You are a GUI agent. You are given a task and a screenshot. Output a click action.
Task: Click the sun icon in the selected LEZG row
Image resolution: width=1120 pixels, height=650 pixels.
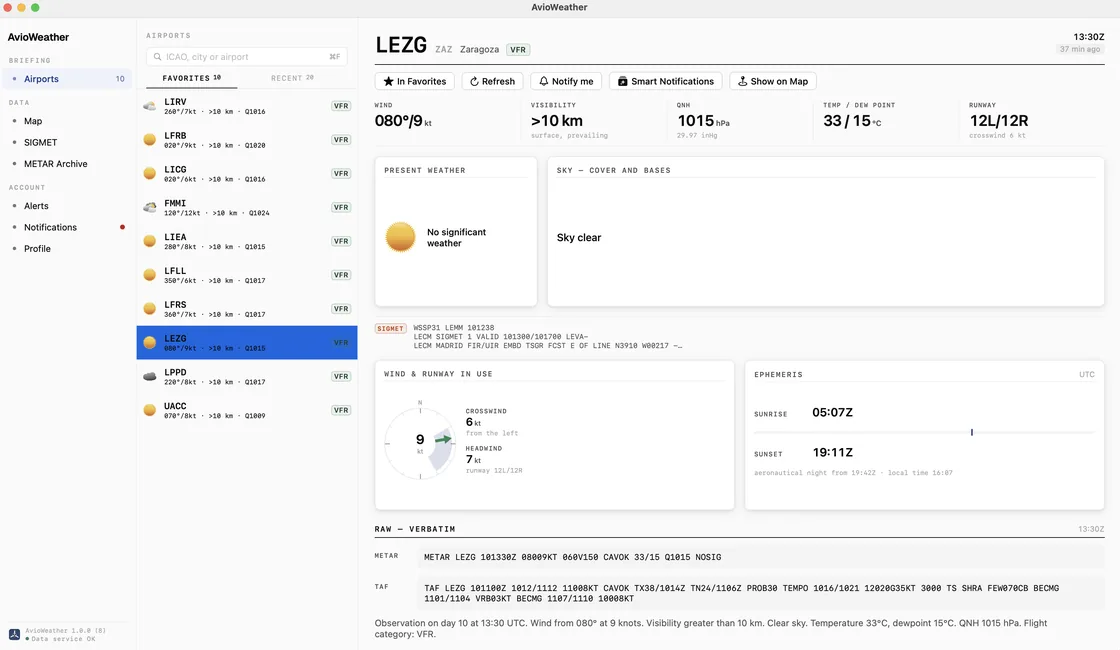150,343
